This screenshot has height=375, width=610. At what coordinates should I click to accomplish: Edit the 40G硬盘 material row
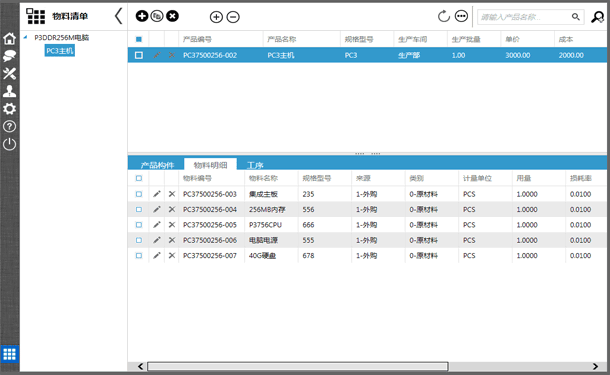(x=157, y=256)
